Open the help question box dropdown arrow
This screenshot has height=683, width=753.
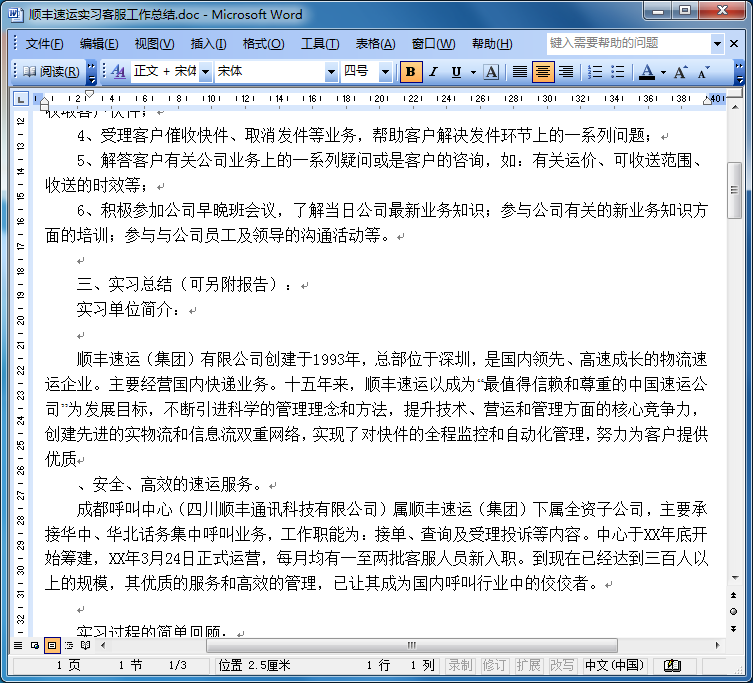coord(717,44)
